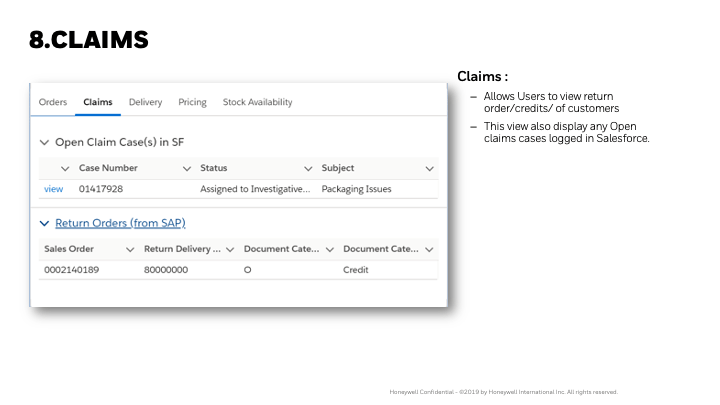The image size is (720, 405).
Task: Open the Return Delivery column dropdown arrow
Action: click(230, 249)
